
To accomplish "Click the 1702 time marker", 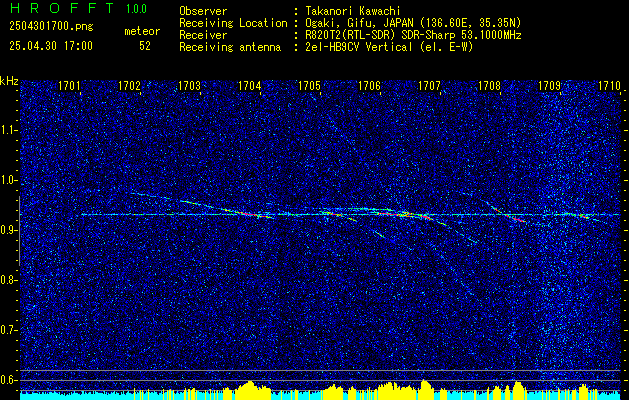I will [x=130, y=85].
